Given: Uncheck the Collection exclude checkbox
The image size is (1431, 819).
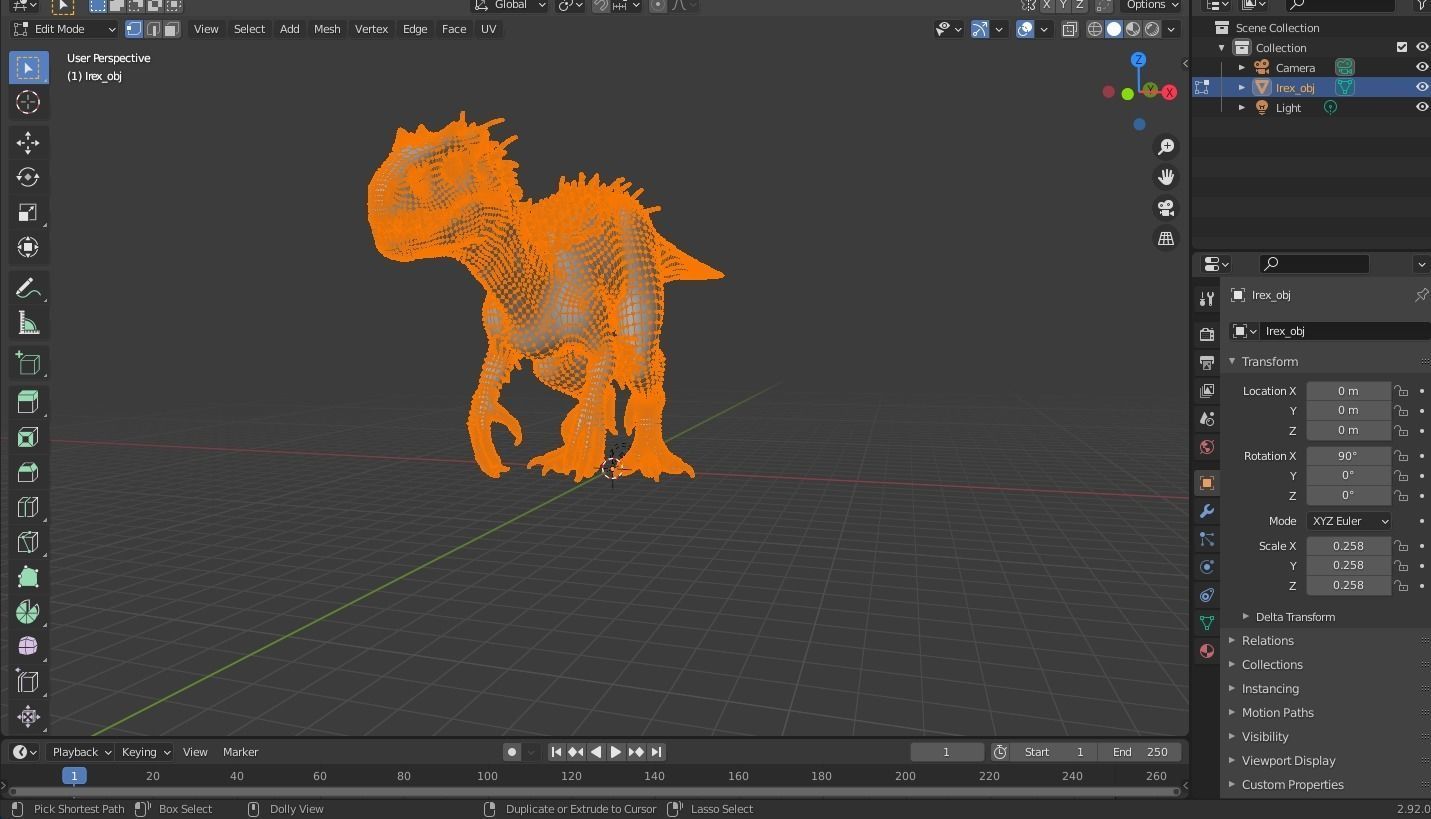Looking at the screenshot, I should (x=1402, y=48).
